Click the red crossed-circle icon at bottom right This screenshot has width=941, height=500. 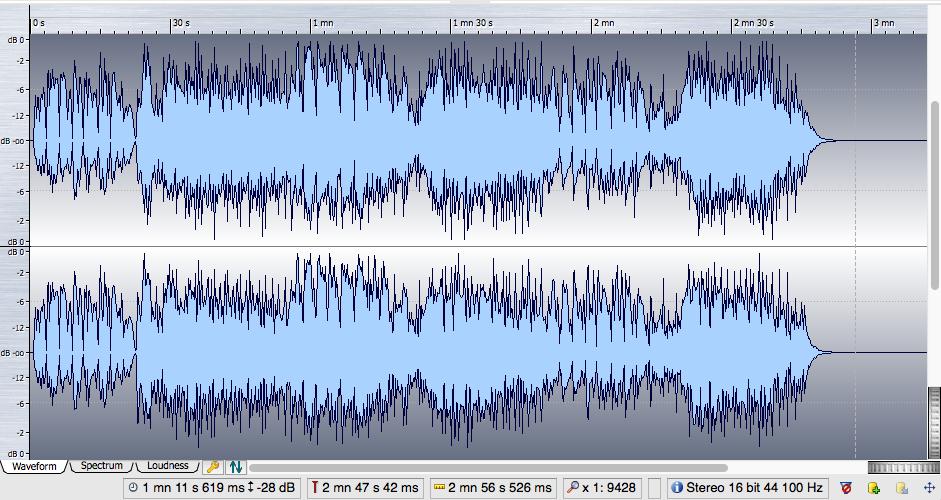846,487
